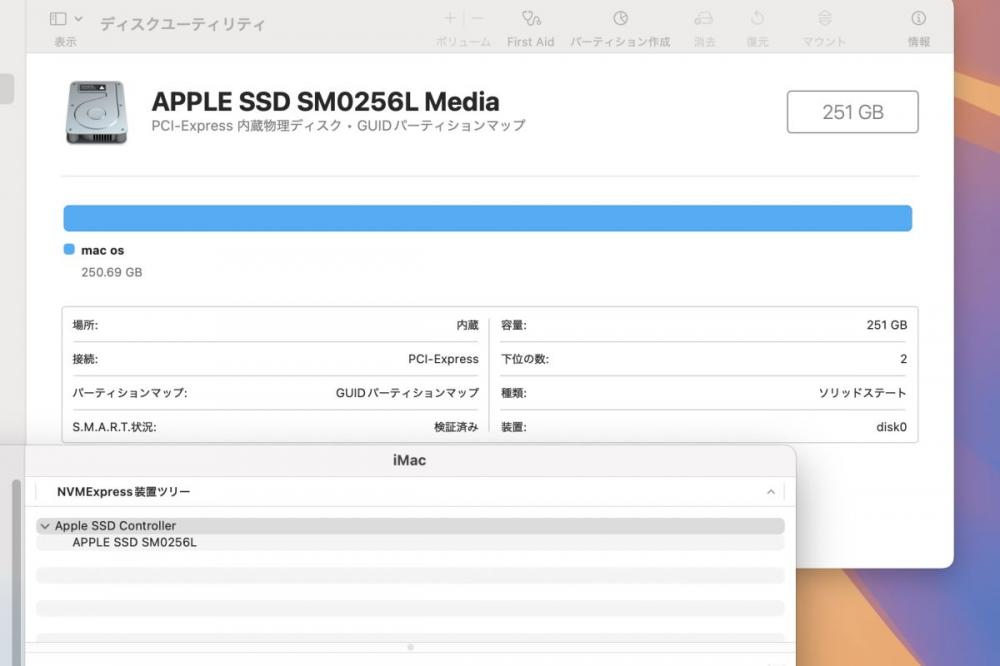
Task: Click the GUID partition map value
Action: (x=407, y=393)
